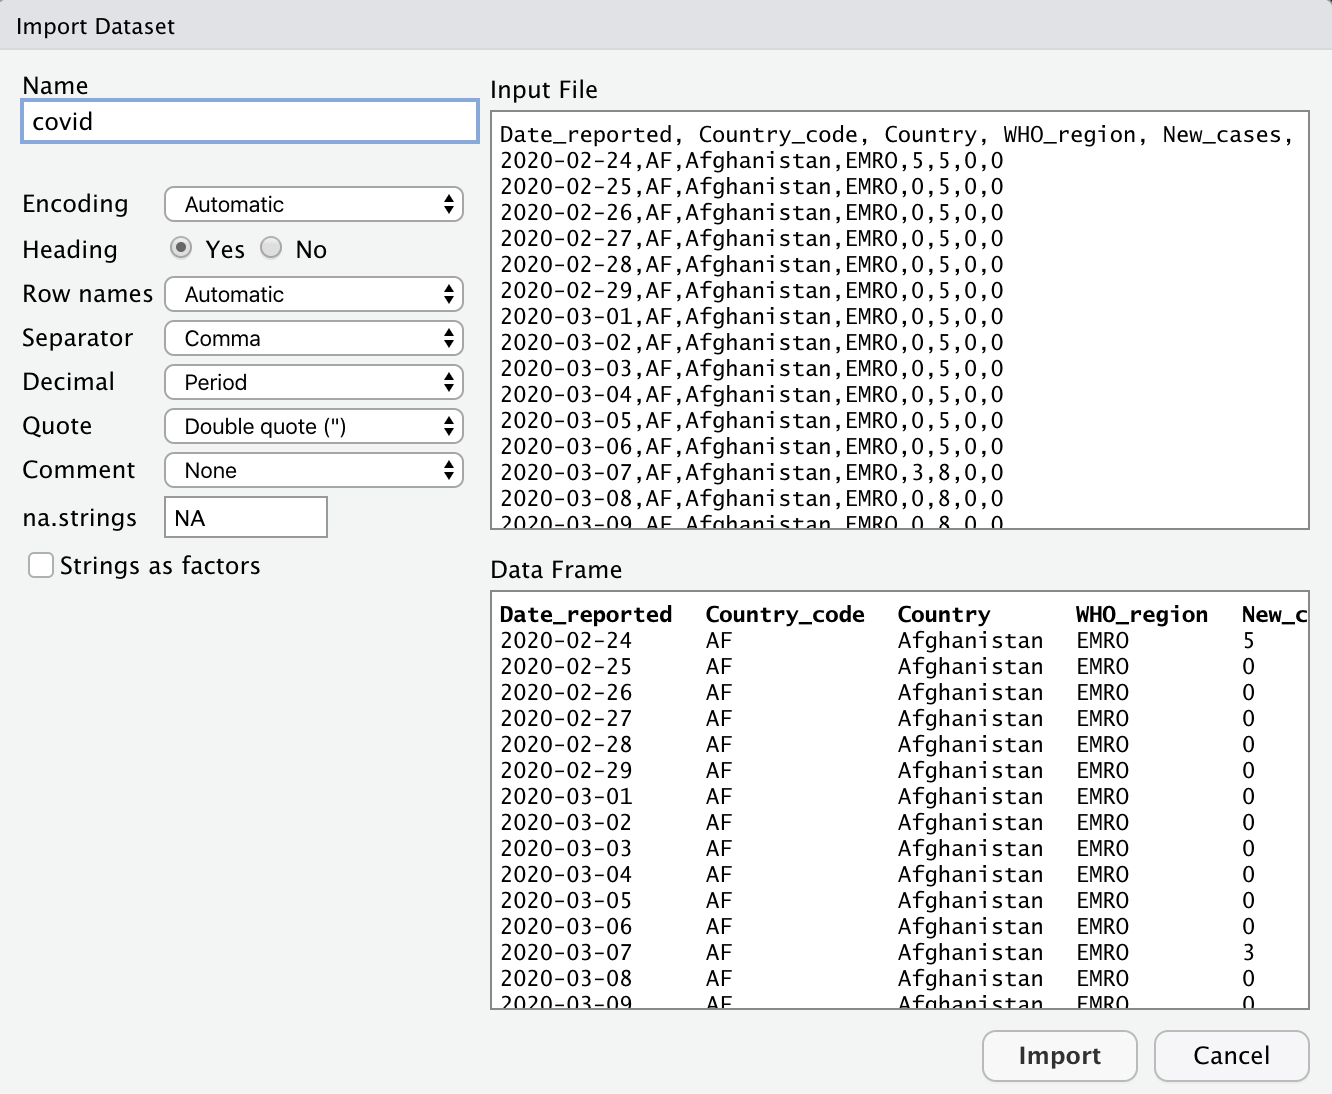Click the Country column header in Data Frame
This screenshot has height=1094, width=1332.
pyautogui.click(x=943, y=615)
